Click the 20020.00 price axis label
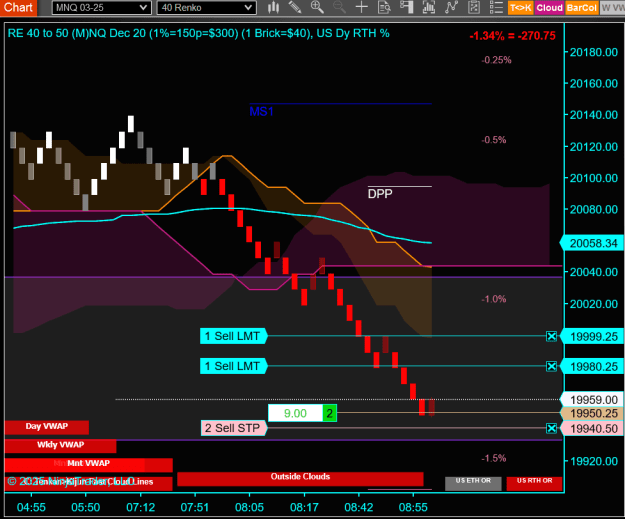This screenshot has width=625, height=519. [x=594, y=304]
